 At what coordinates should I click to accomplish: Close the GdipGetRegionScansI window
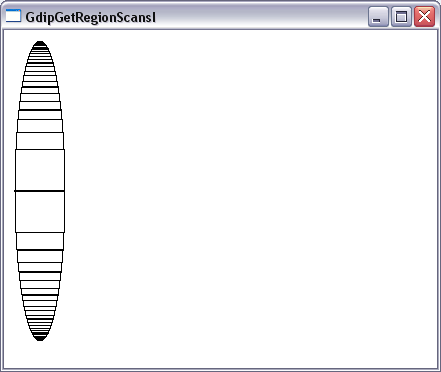tap(424, 16)
